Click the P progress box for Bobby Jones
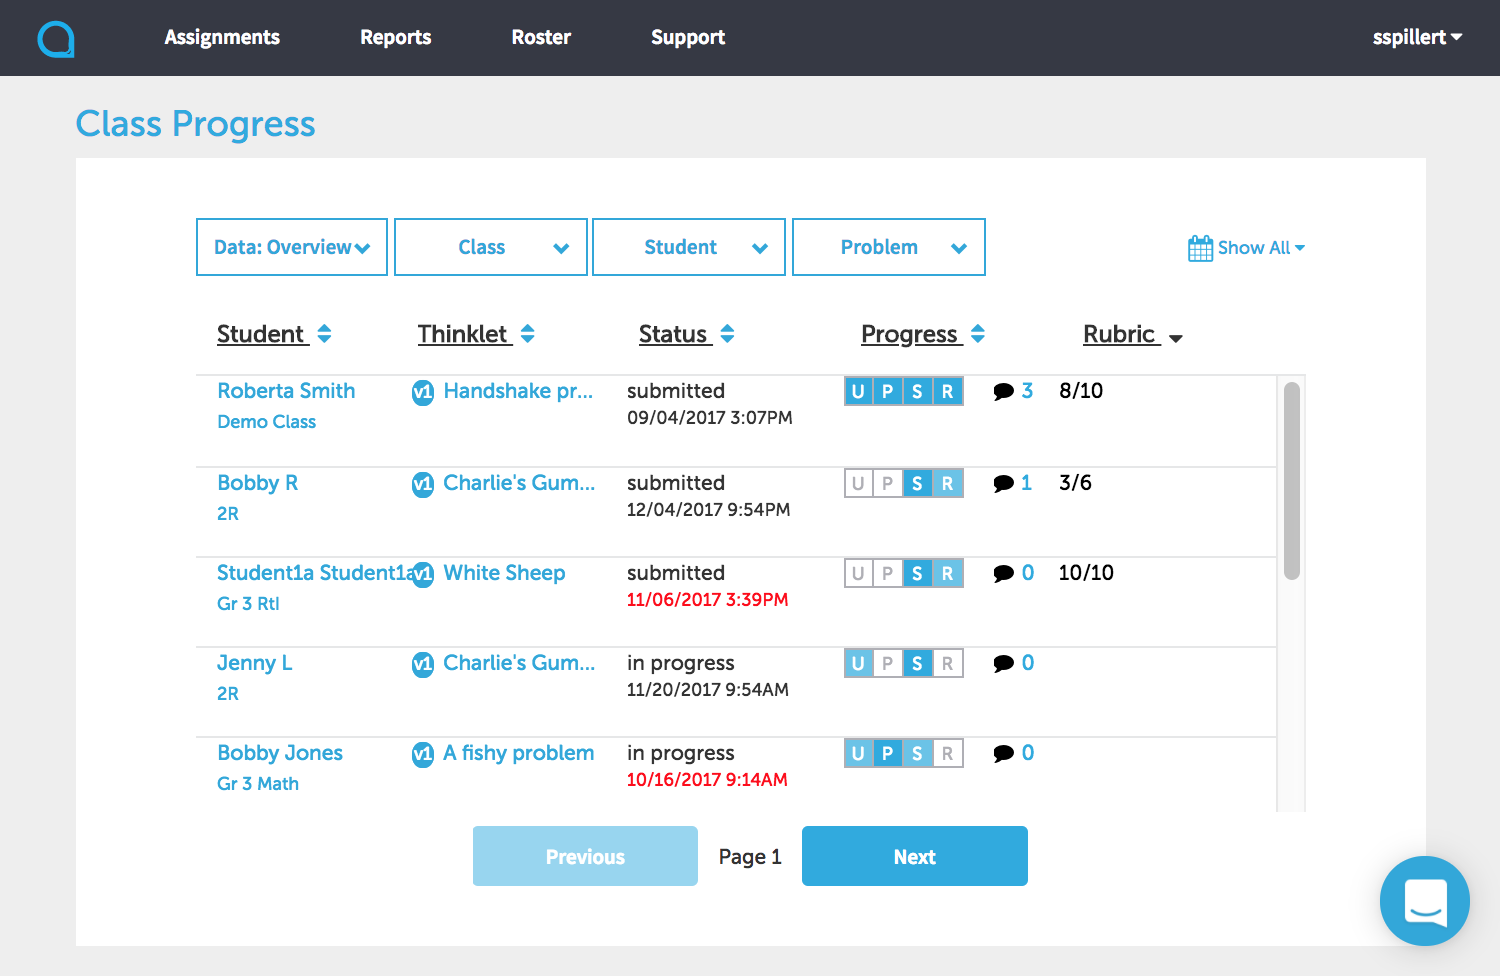 887,753
